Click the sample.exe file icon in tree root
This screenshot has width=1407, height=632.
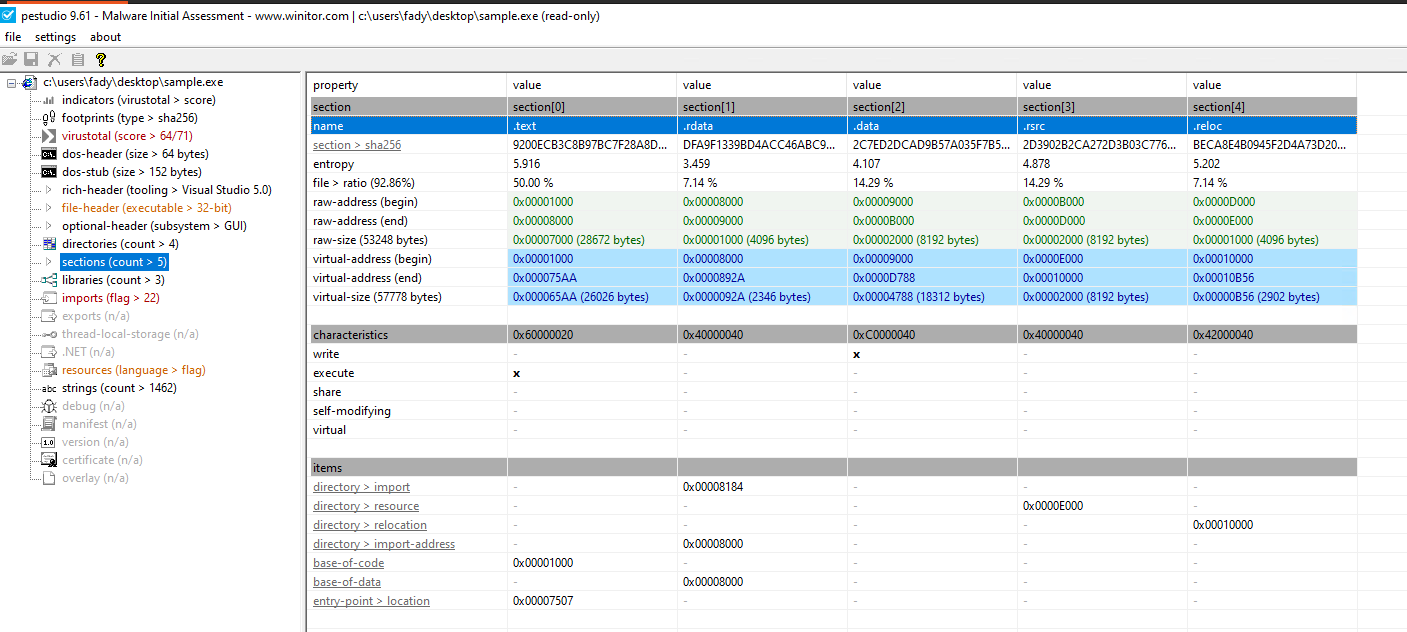30,82
